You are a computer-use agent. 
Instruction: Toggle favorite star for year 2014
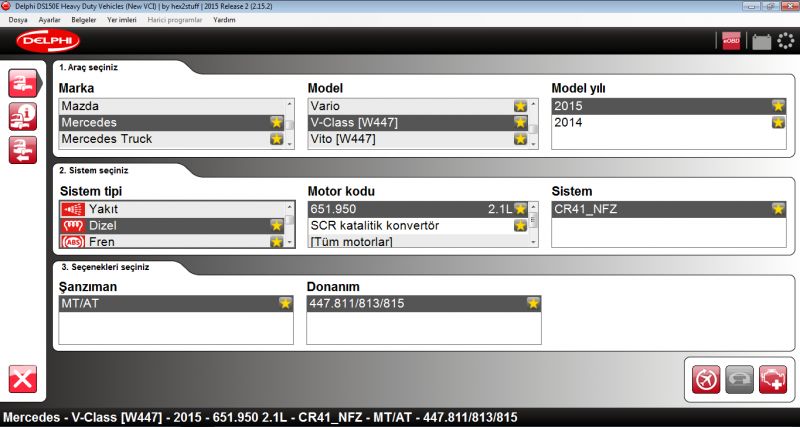coord(778,122)
